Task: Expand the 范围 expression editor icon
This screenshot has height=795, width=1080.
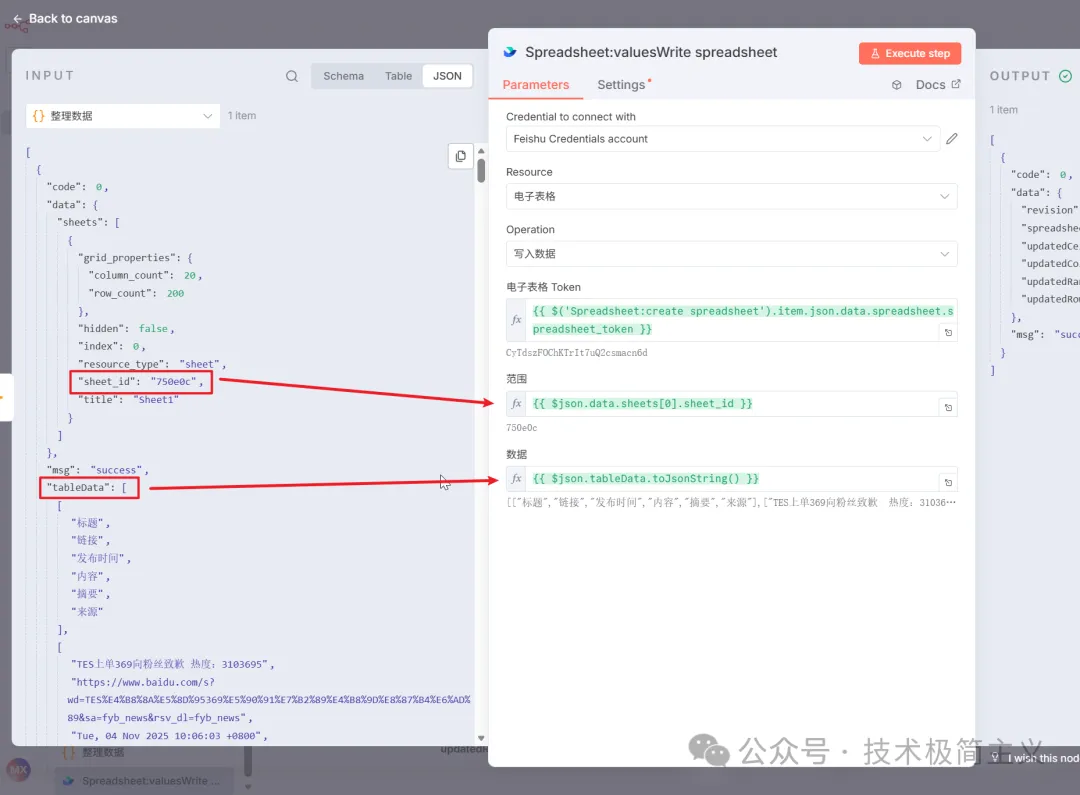Action: coord(948,407)
